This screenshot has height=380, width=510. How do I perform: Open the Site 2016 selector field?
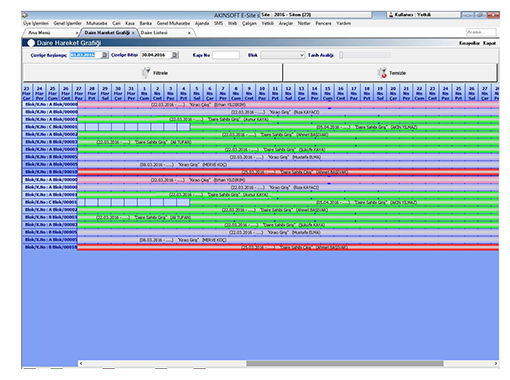pyautogui.click(x=316, y=15)
